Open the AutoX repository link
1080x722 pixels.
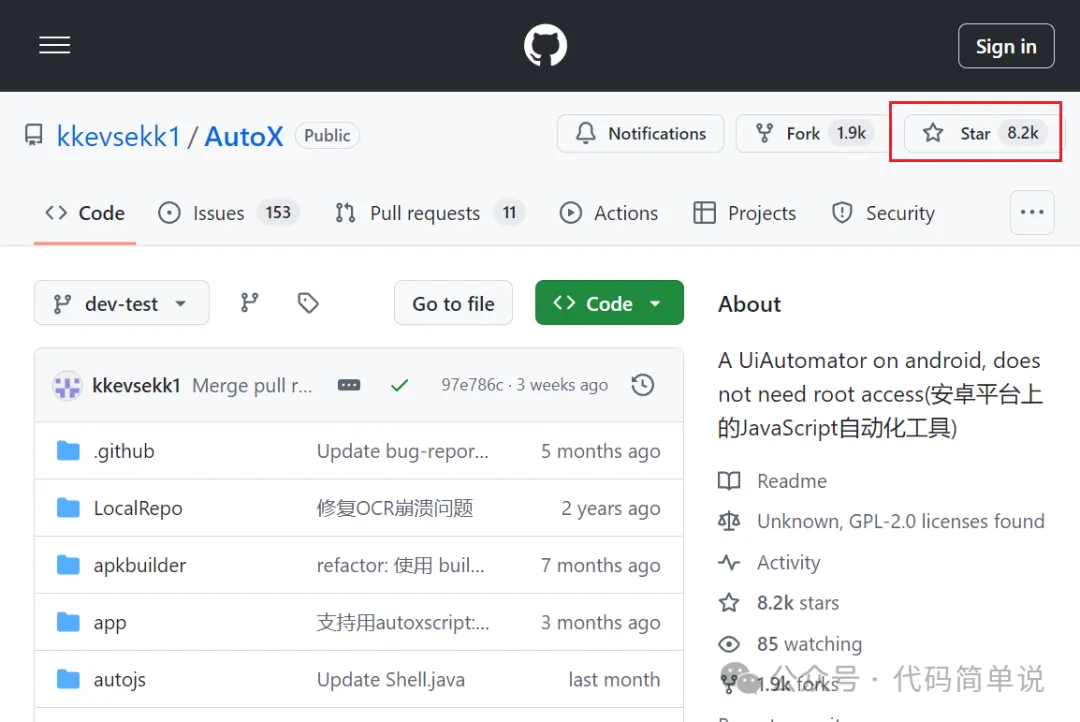pyautogui.click(x=244, y=136)
